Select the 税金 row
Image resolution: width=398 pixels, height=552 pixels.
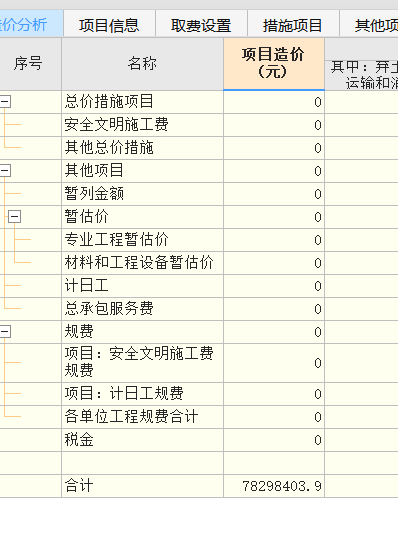(x=143, y=440)
